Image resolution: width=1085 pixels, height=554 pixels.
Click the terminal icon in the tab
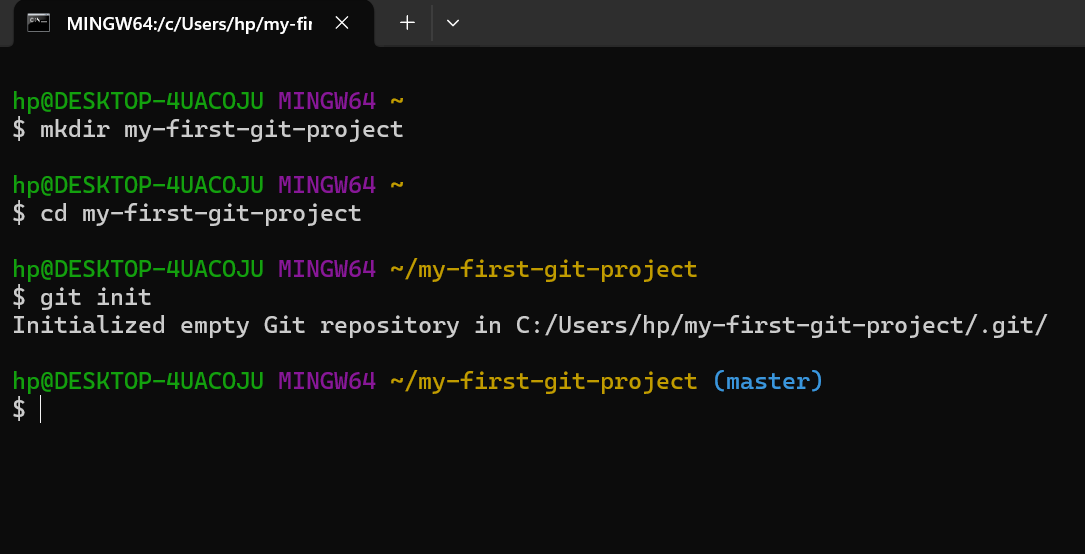pyautogui.click(x=39, y=23)
